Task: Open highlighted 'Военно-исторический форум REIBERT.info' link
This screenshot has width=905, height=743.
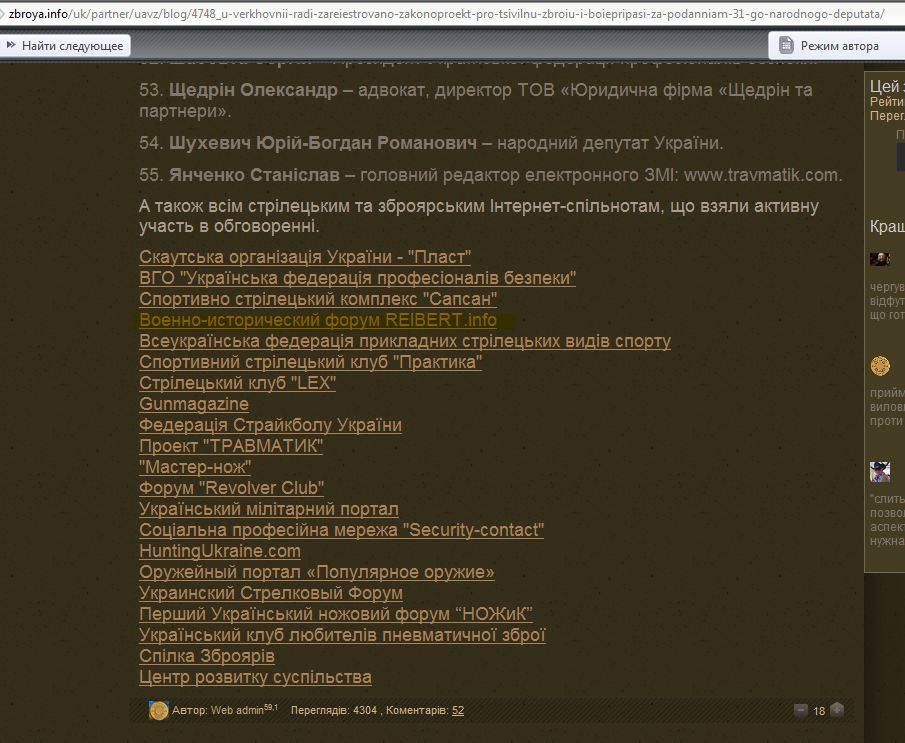Action: click(318, 320)
